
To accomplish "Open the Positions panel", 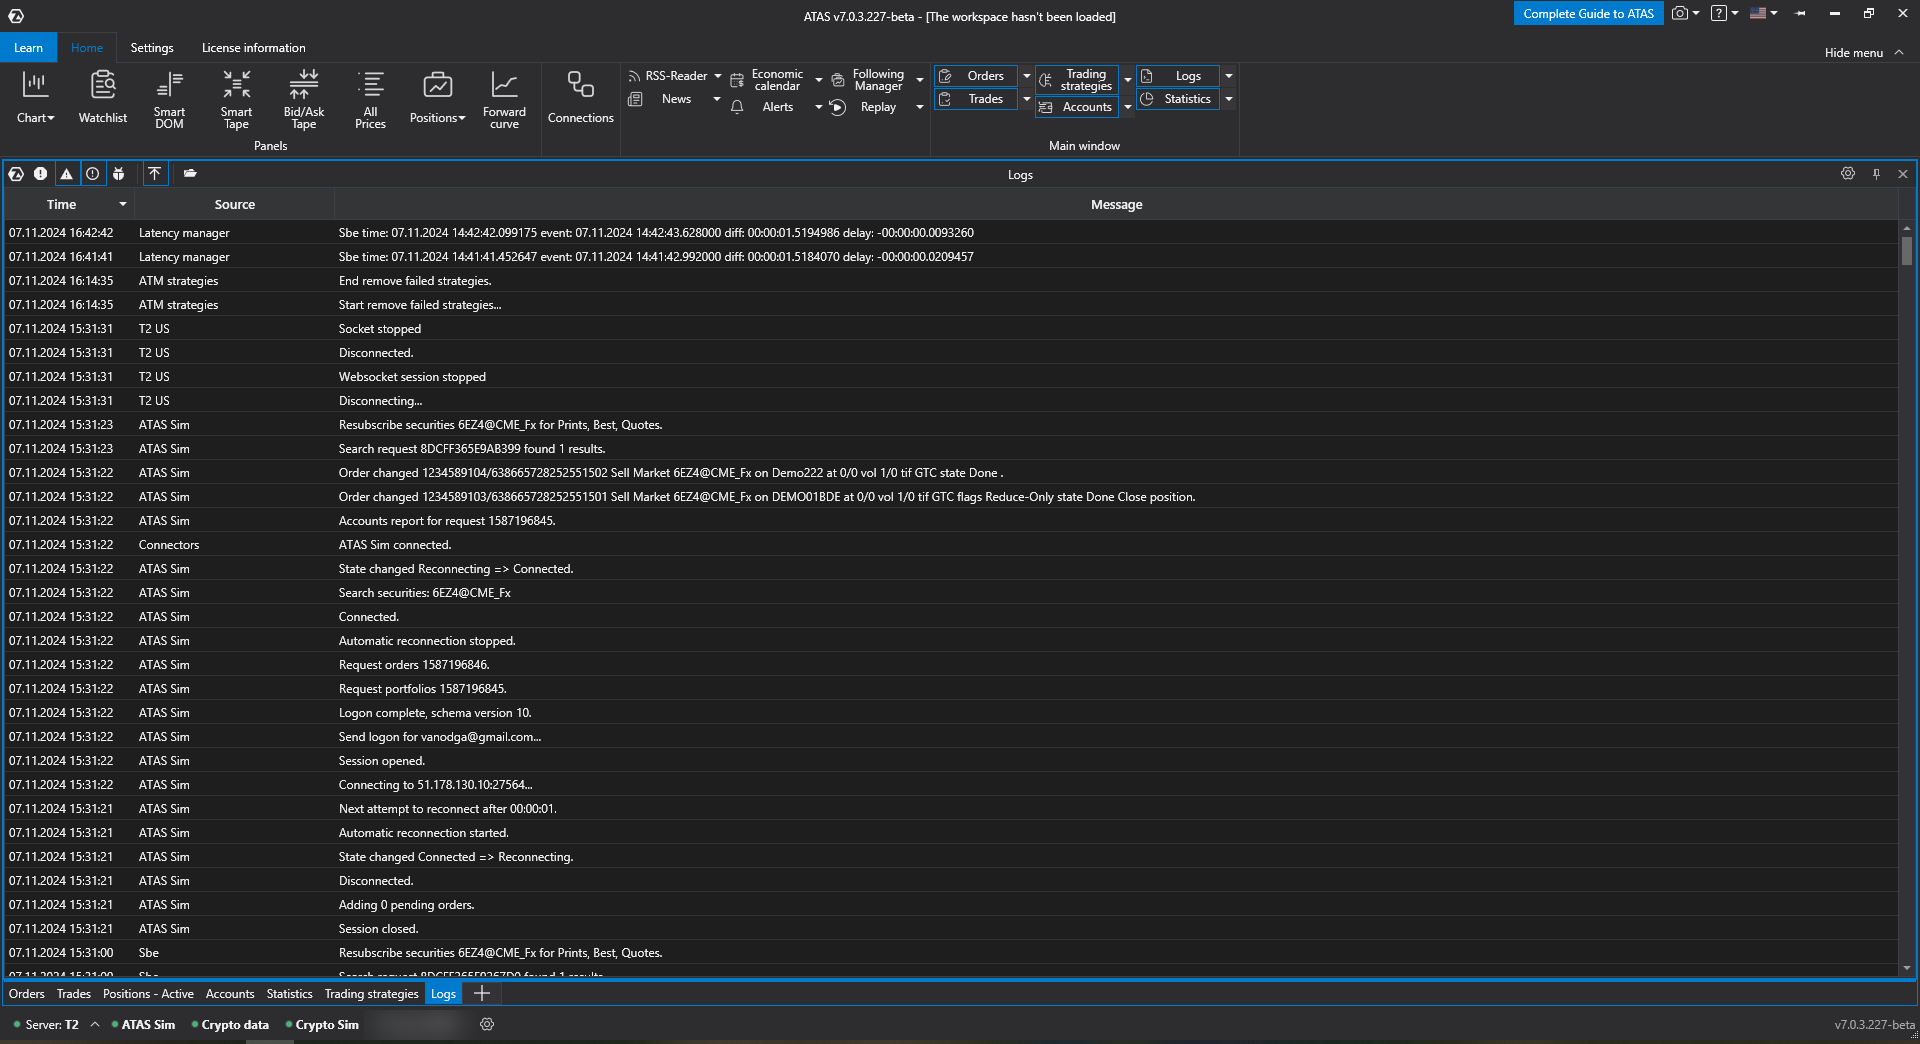I will [x=437, y=97].
